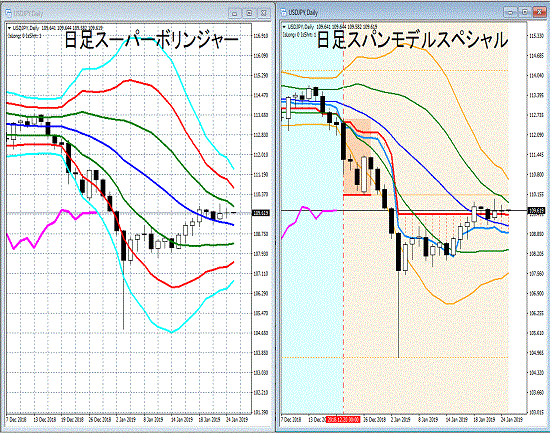Select the red 2018.12.20 00:00 date marker
Image resolution: width=550 pixels, height=433 pixels.
tap(343, 419)
